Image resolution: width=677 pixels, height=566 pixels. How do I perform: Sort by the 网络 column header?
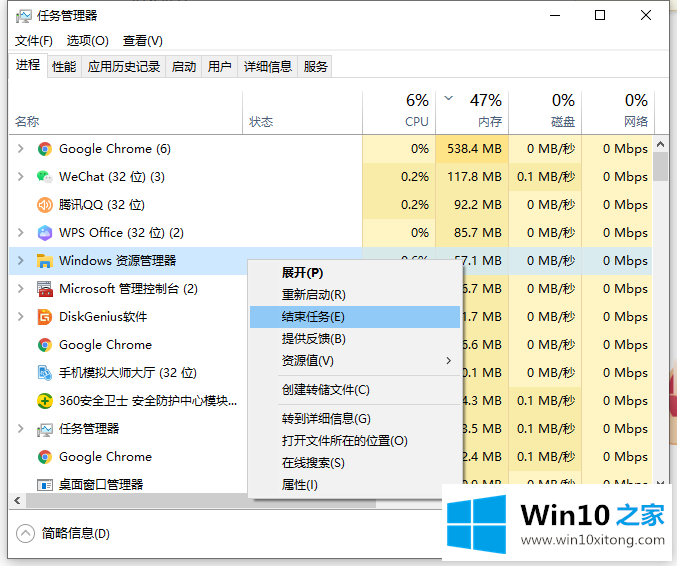pos(618,112)
